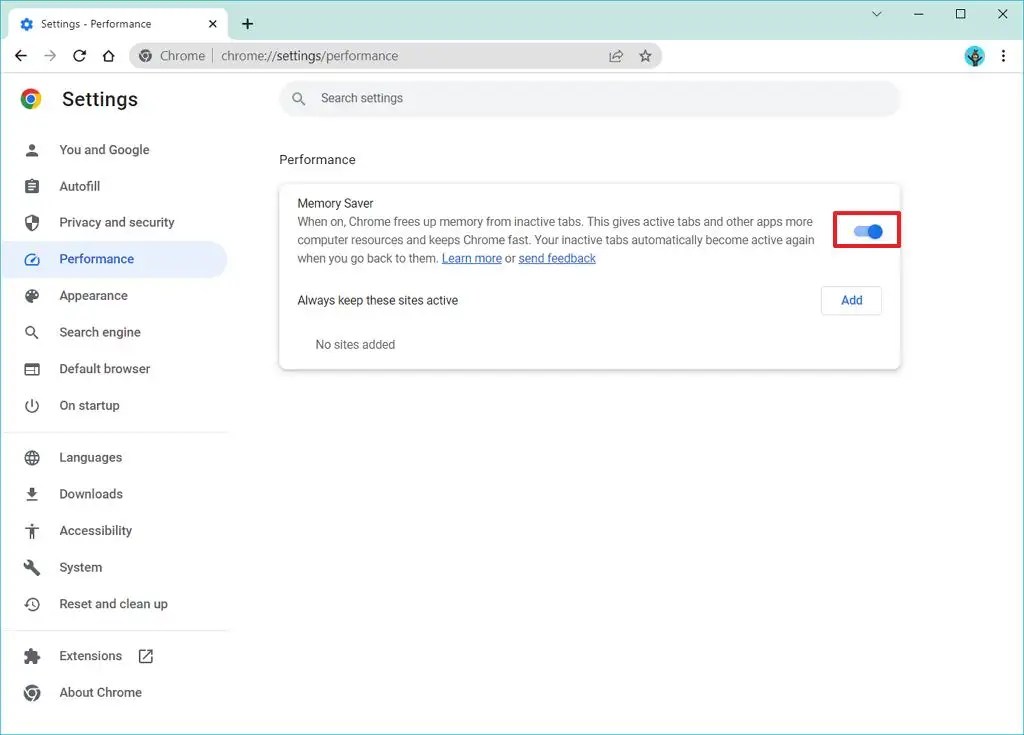Click the browser tab dropdown chevron
This screenshot has width=1024, height=735.
(877, 14)
